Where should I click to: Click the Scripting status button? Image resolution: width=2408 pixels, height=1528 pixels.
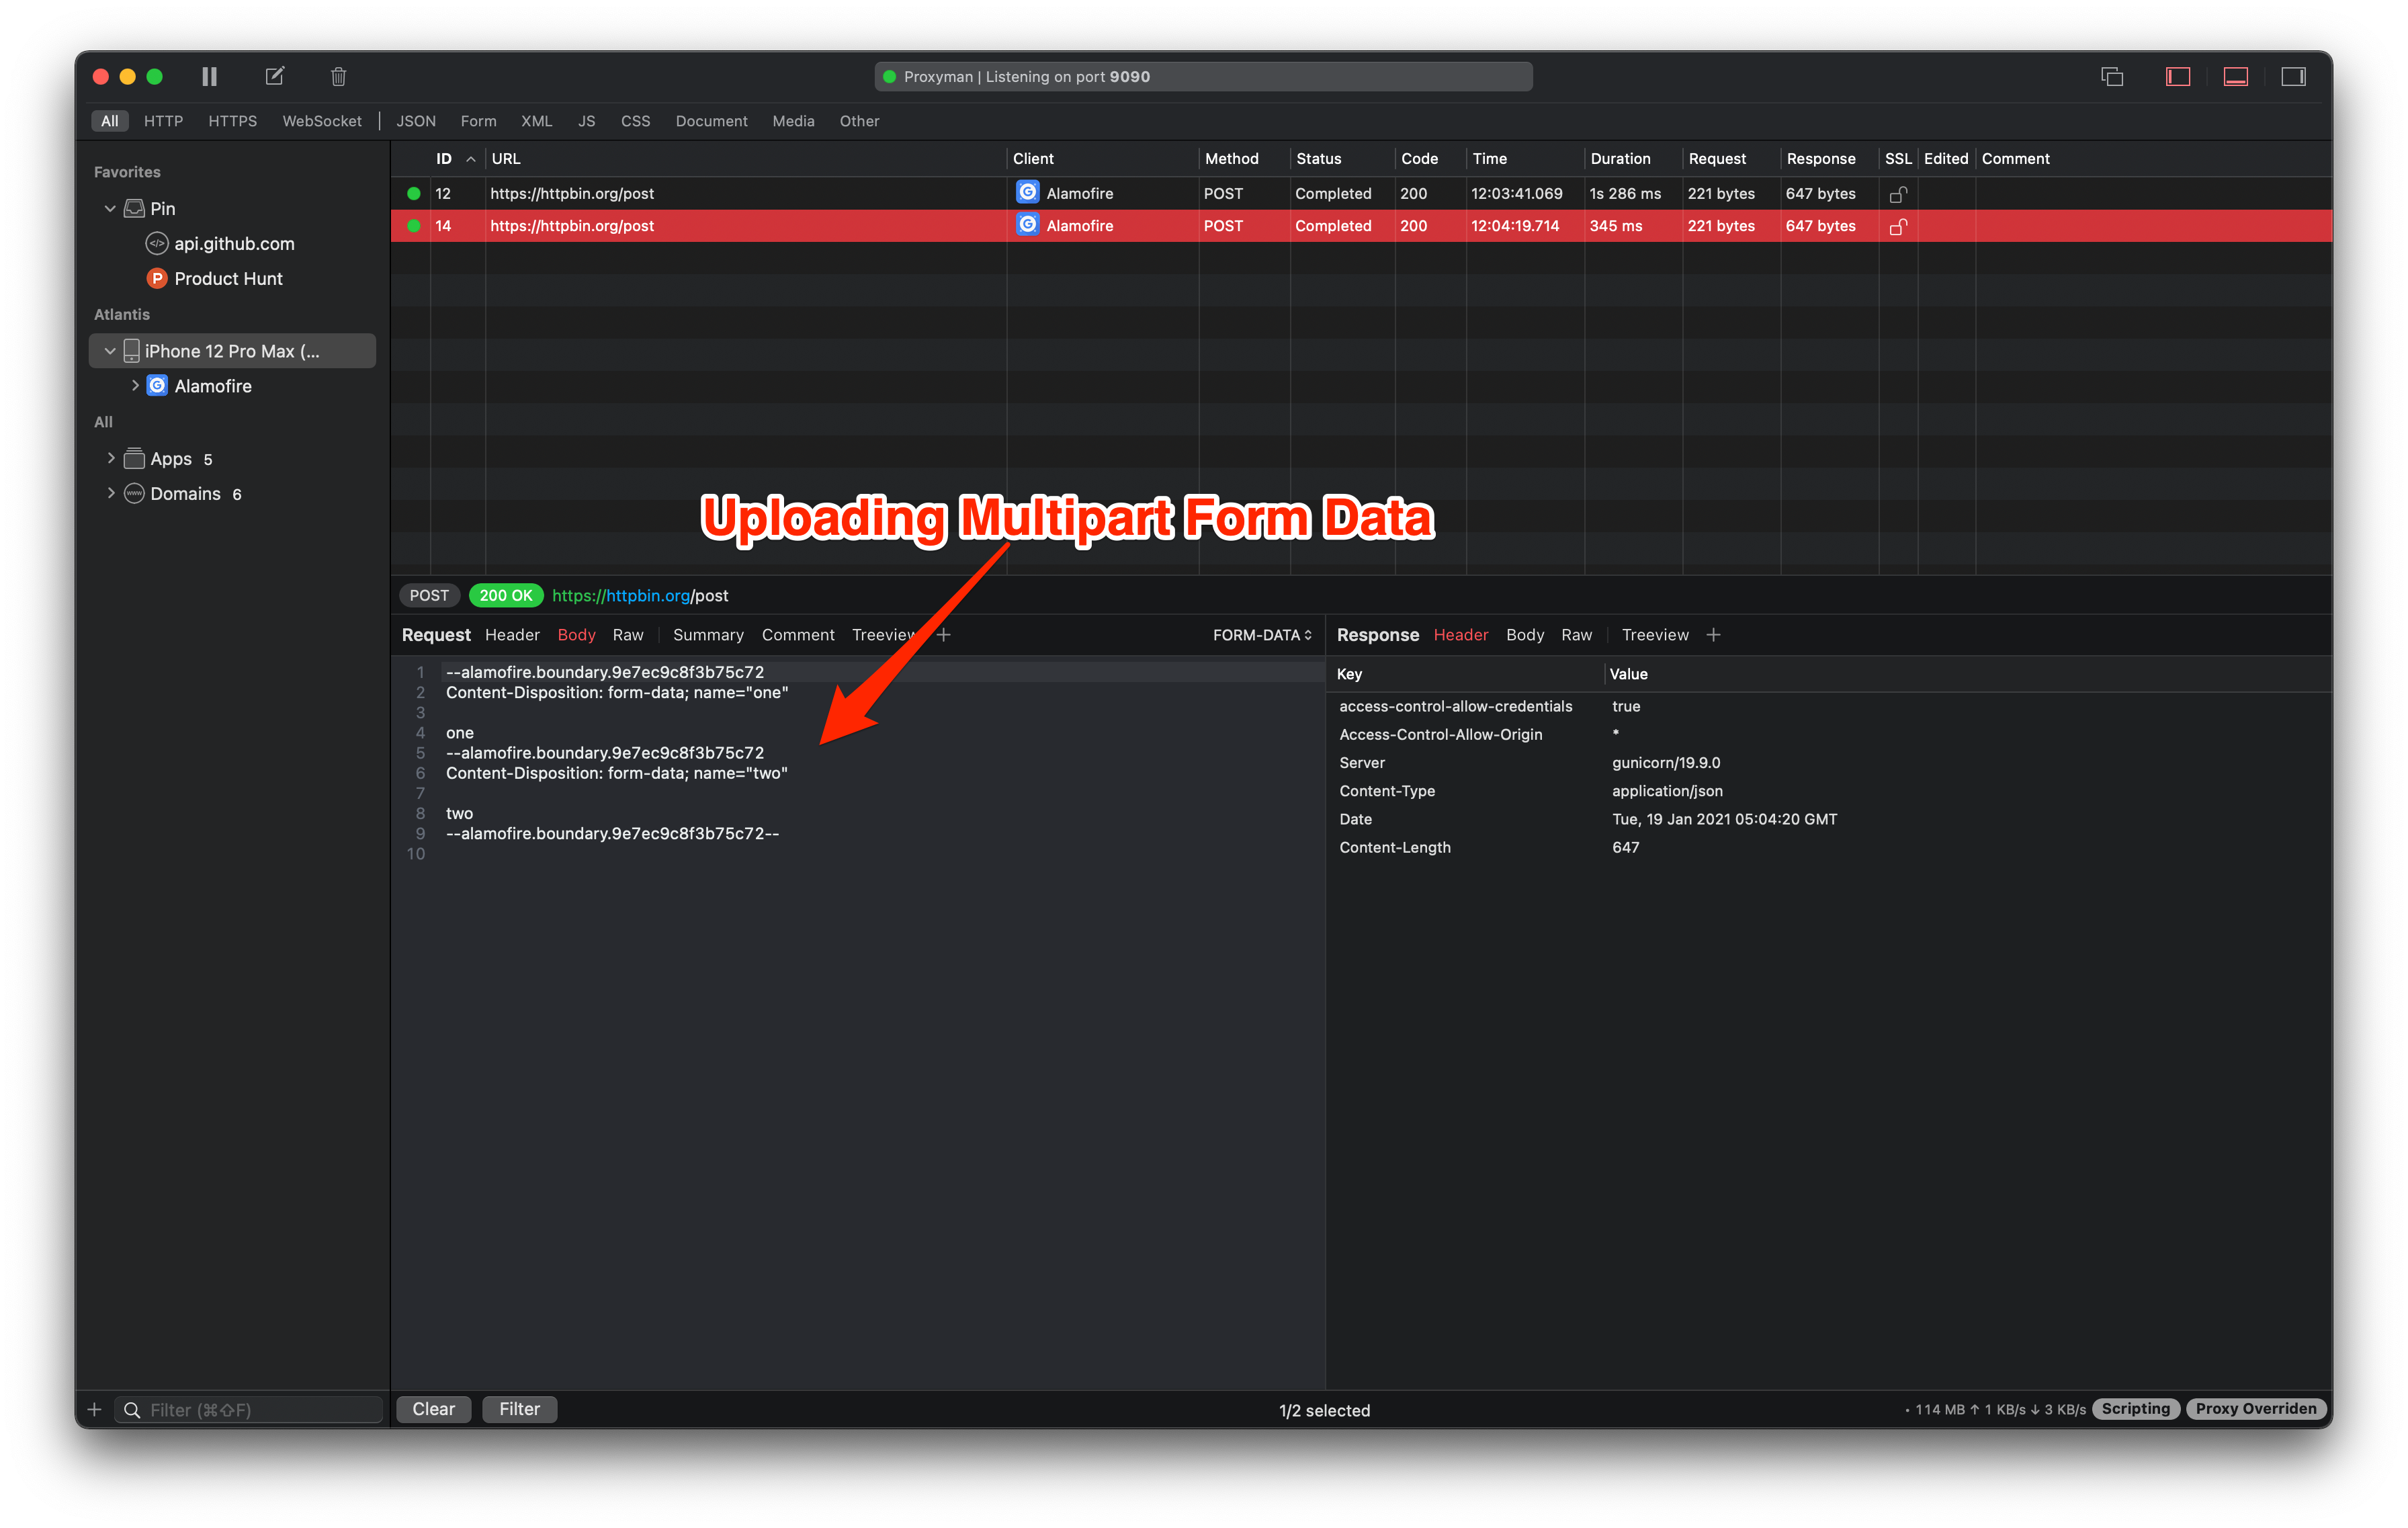tap(2135, 1408)
